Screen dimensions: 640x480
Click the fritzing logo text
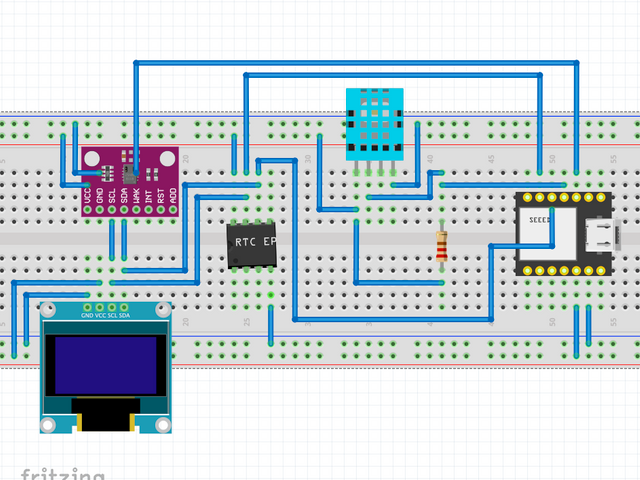coord(62,472)
